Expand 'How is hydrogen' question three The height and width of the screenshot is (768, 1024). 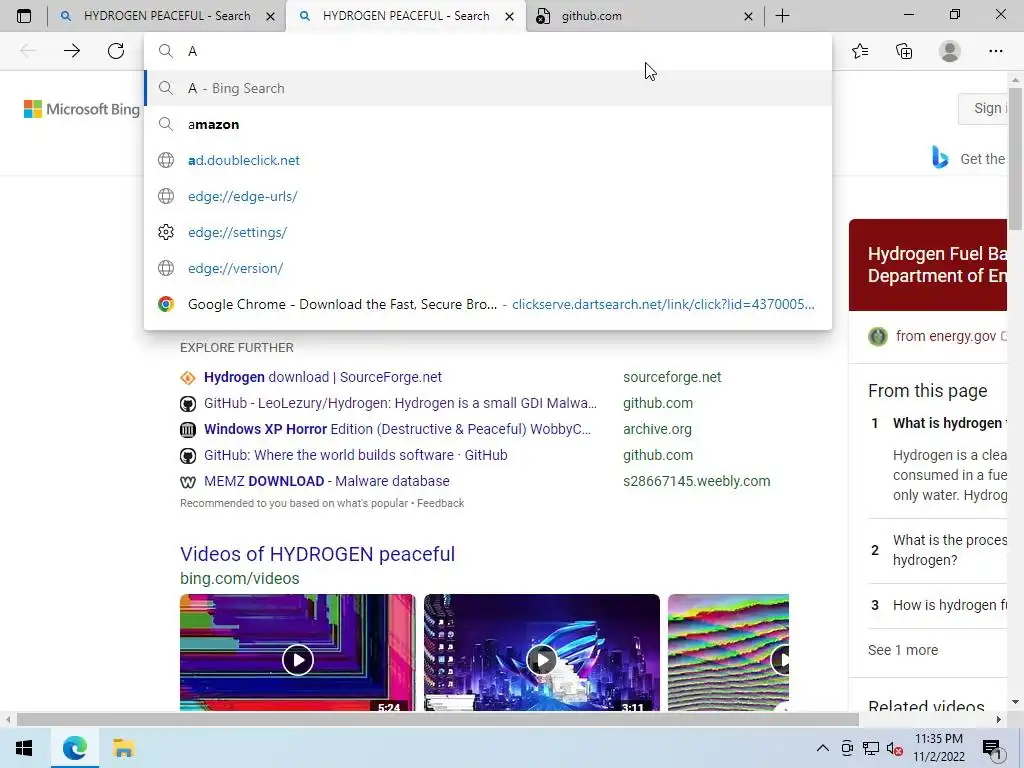(x=950, y=605)
